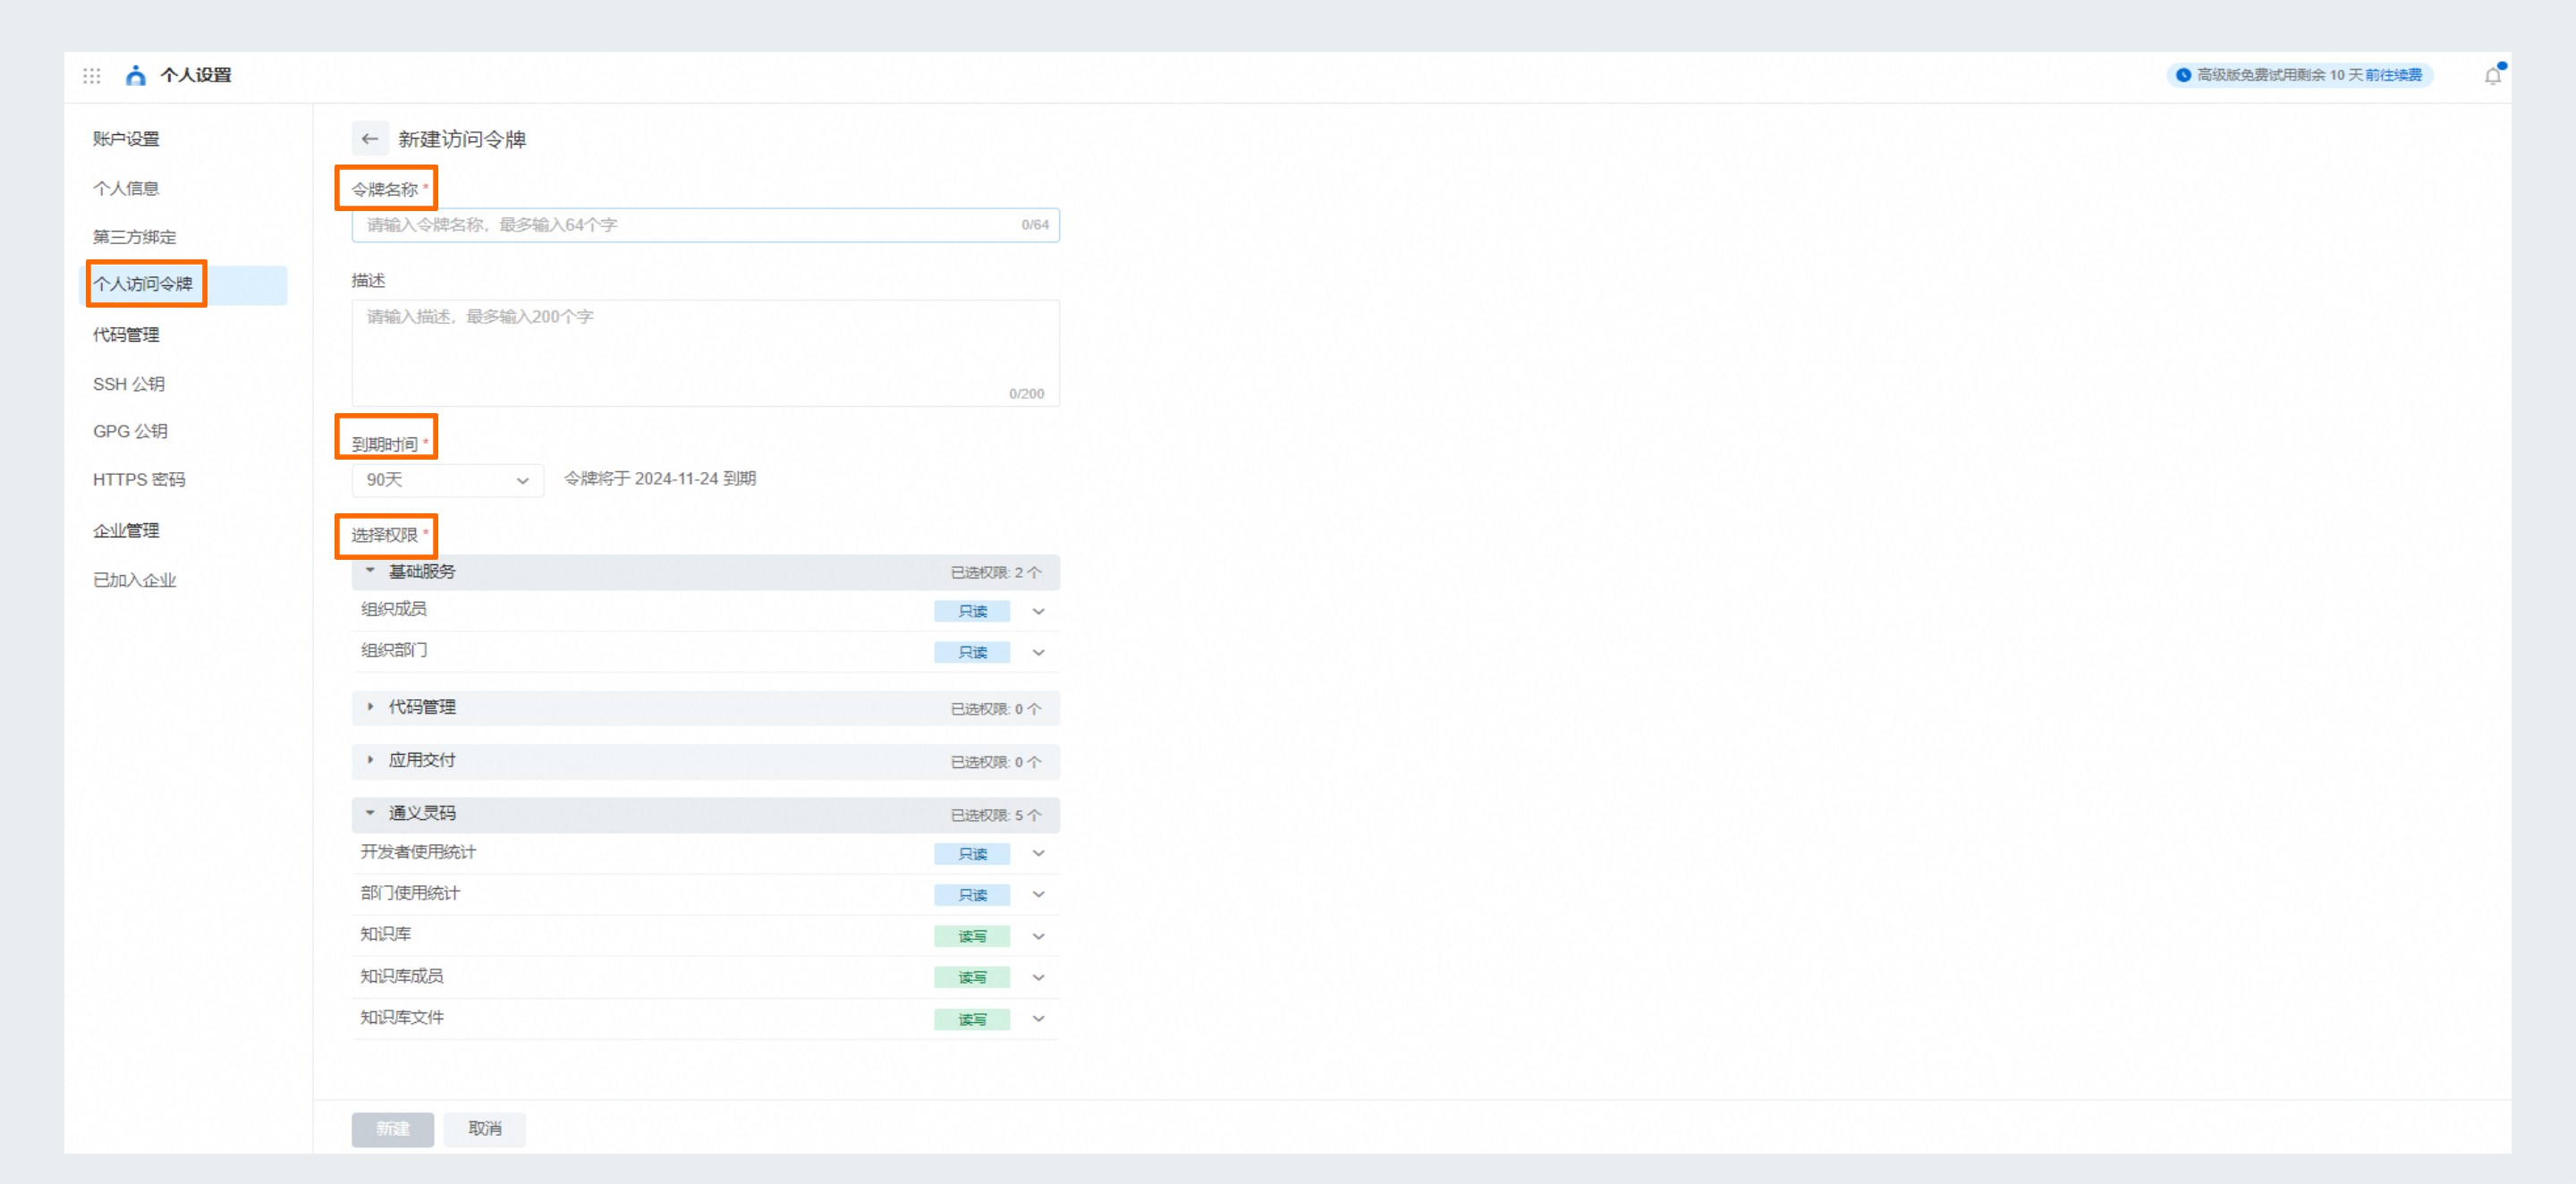2576x1184 pixels.
Task: Click the blue product logo beside 个人设置
Action: (x=136, y=76)
